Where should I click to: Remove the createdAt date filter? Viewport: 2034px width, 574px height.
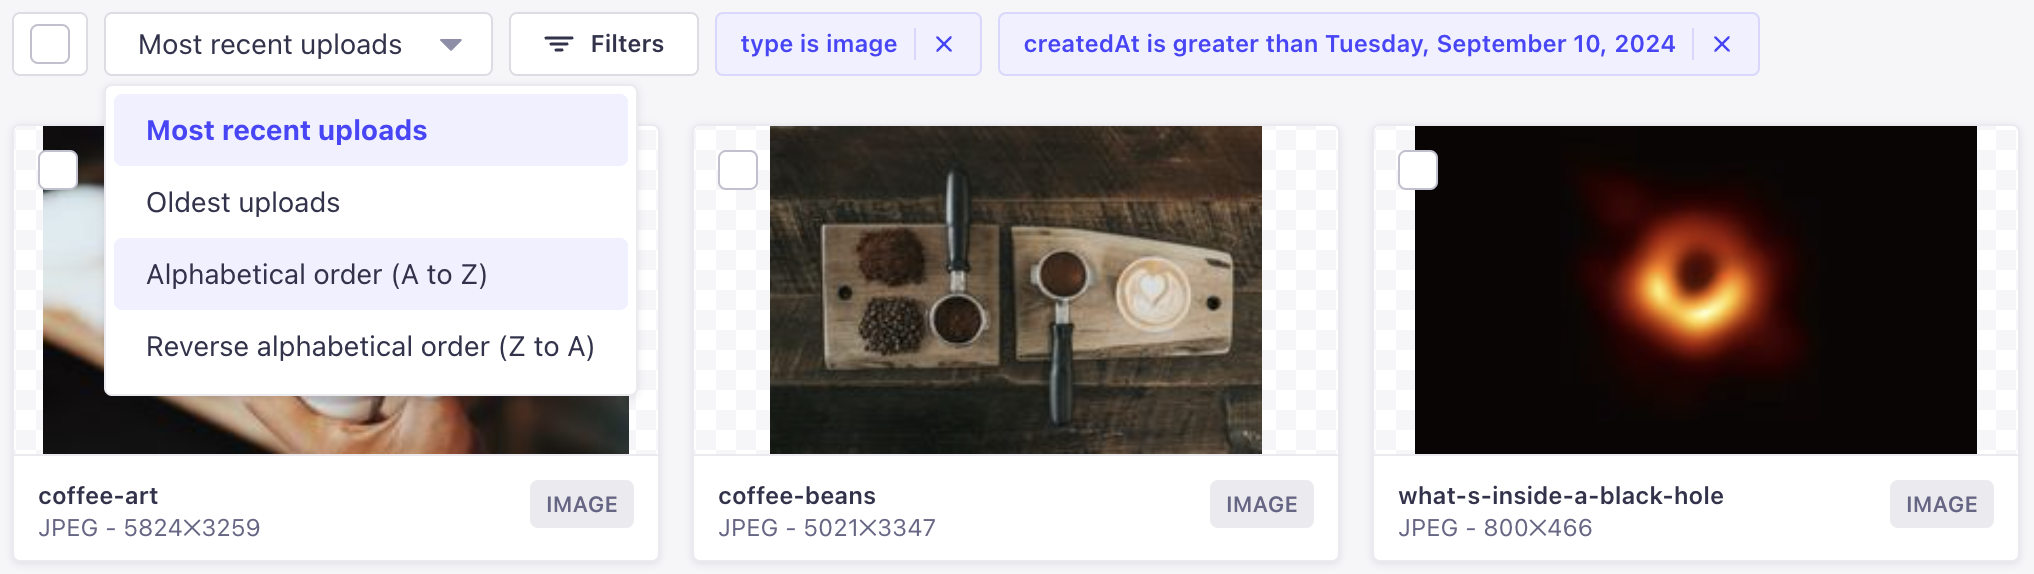1722,44
